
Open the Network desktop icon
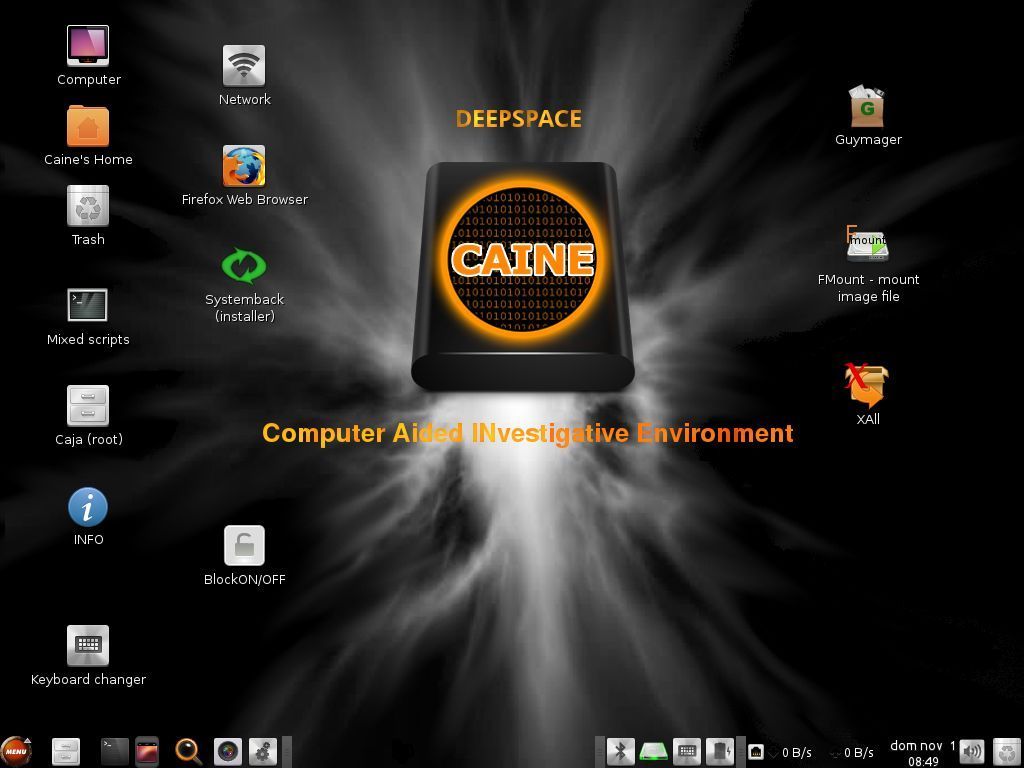click(x=244, y=66)
